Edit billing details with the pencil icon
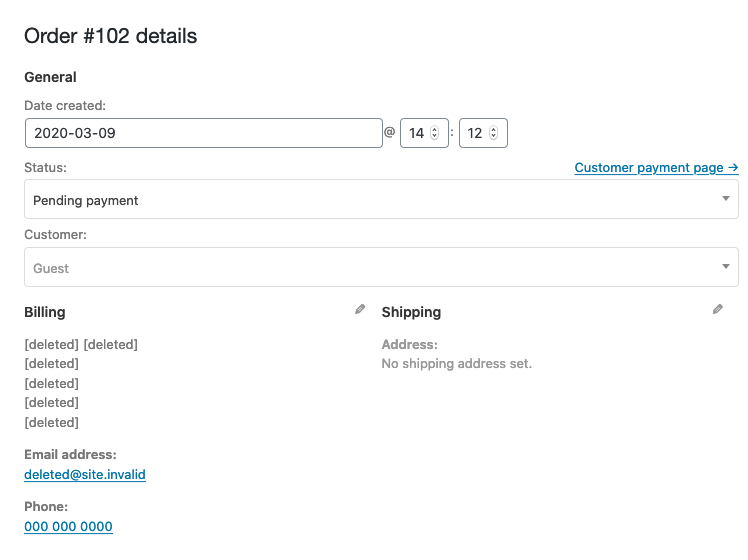Viewport: 748px width, 560px height. pos(360,310)
